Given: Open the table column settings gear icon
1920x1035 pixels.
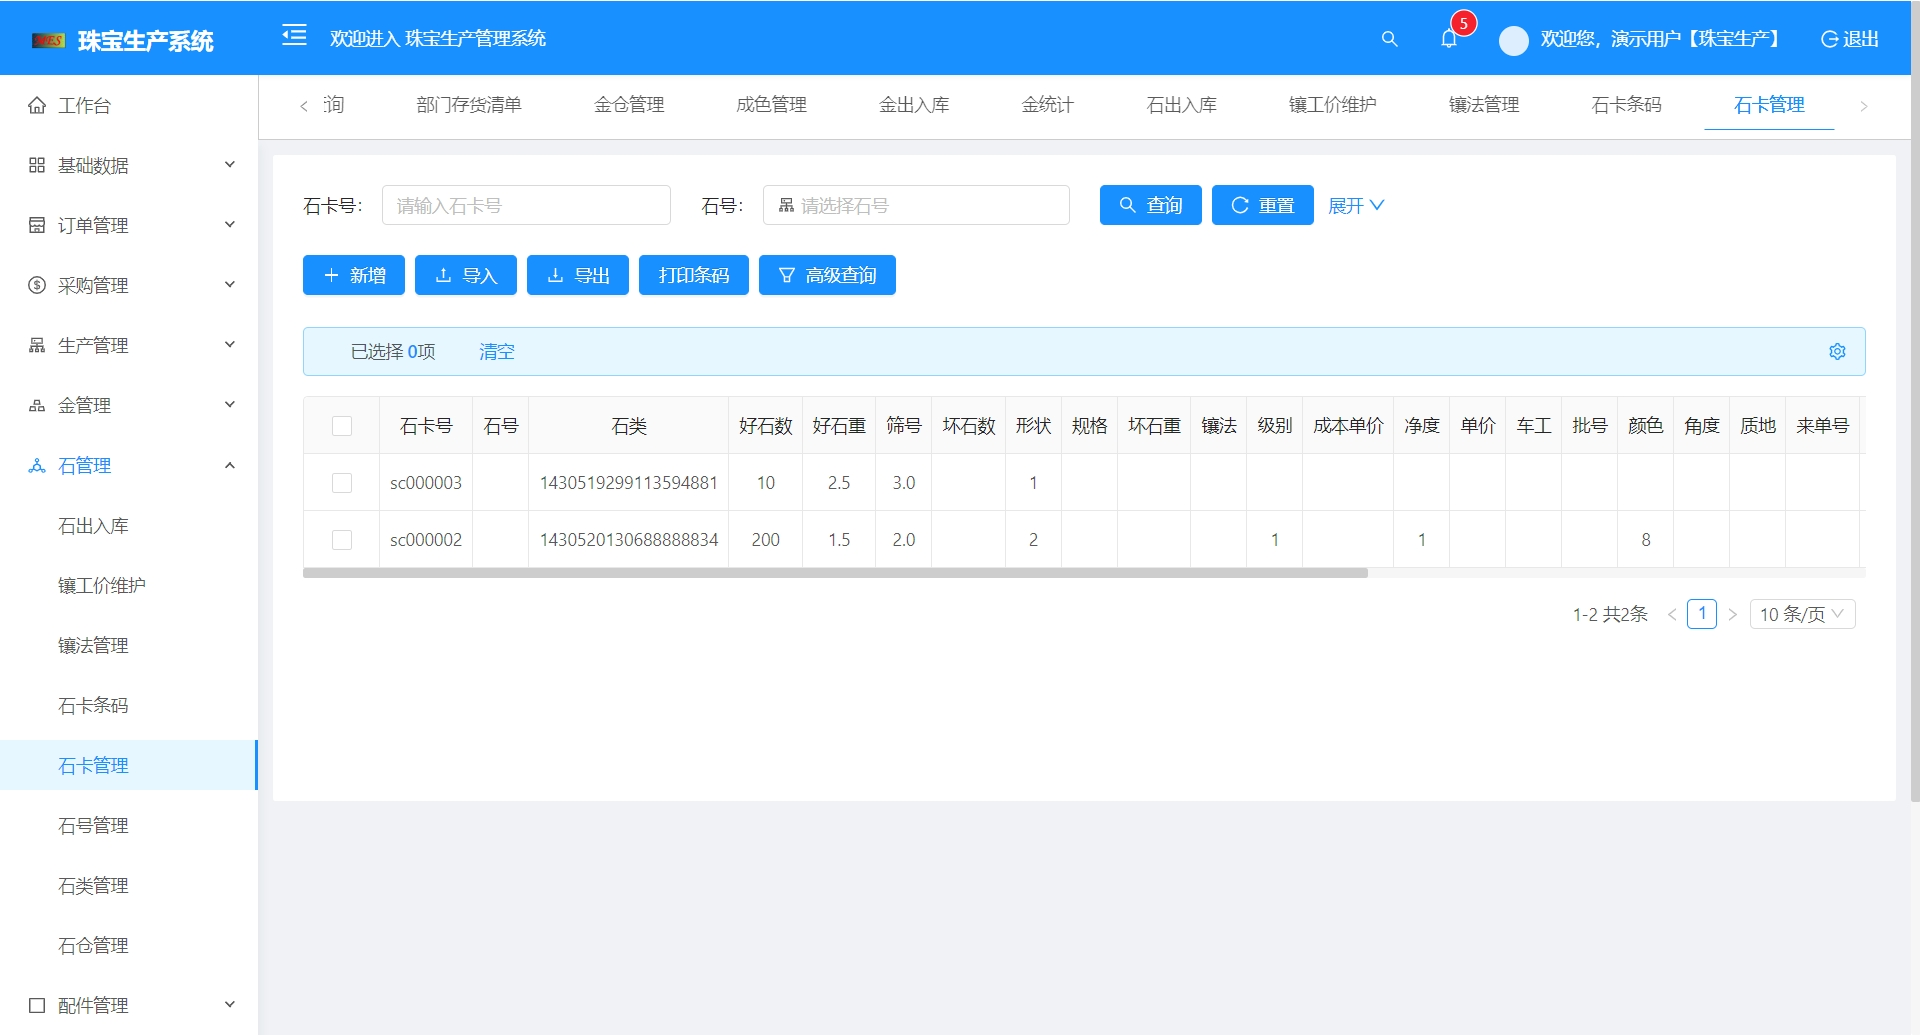Looking at the screenshot, I should tap(1837, 351).
